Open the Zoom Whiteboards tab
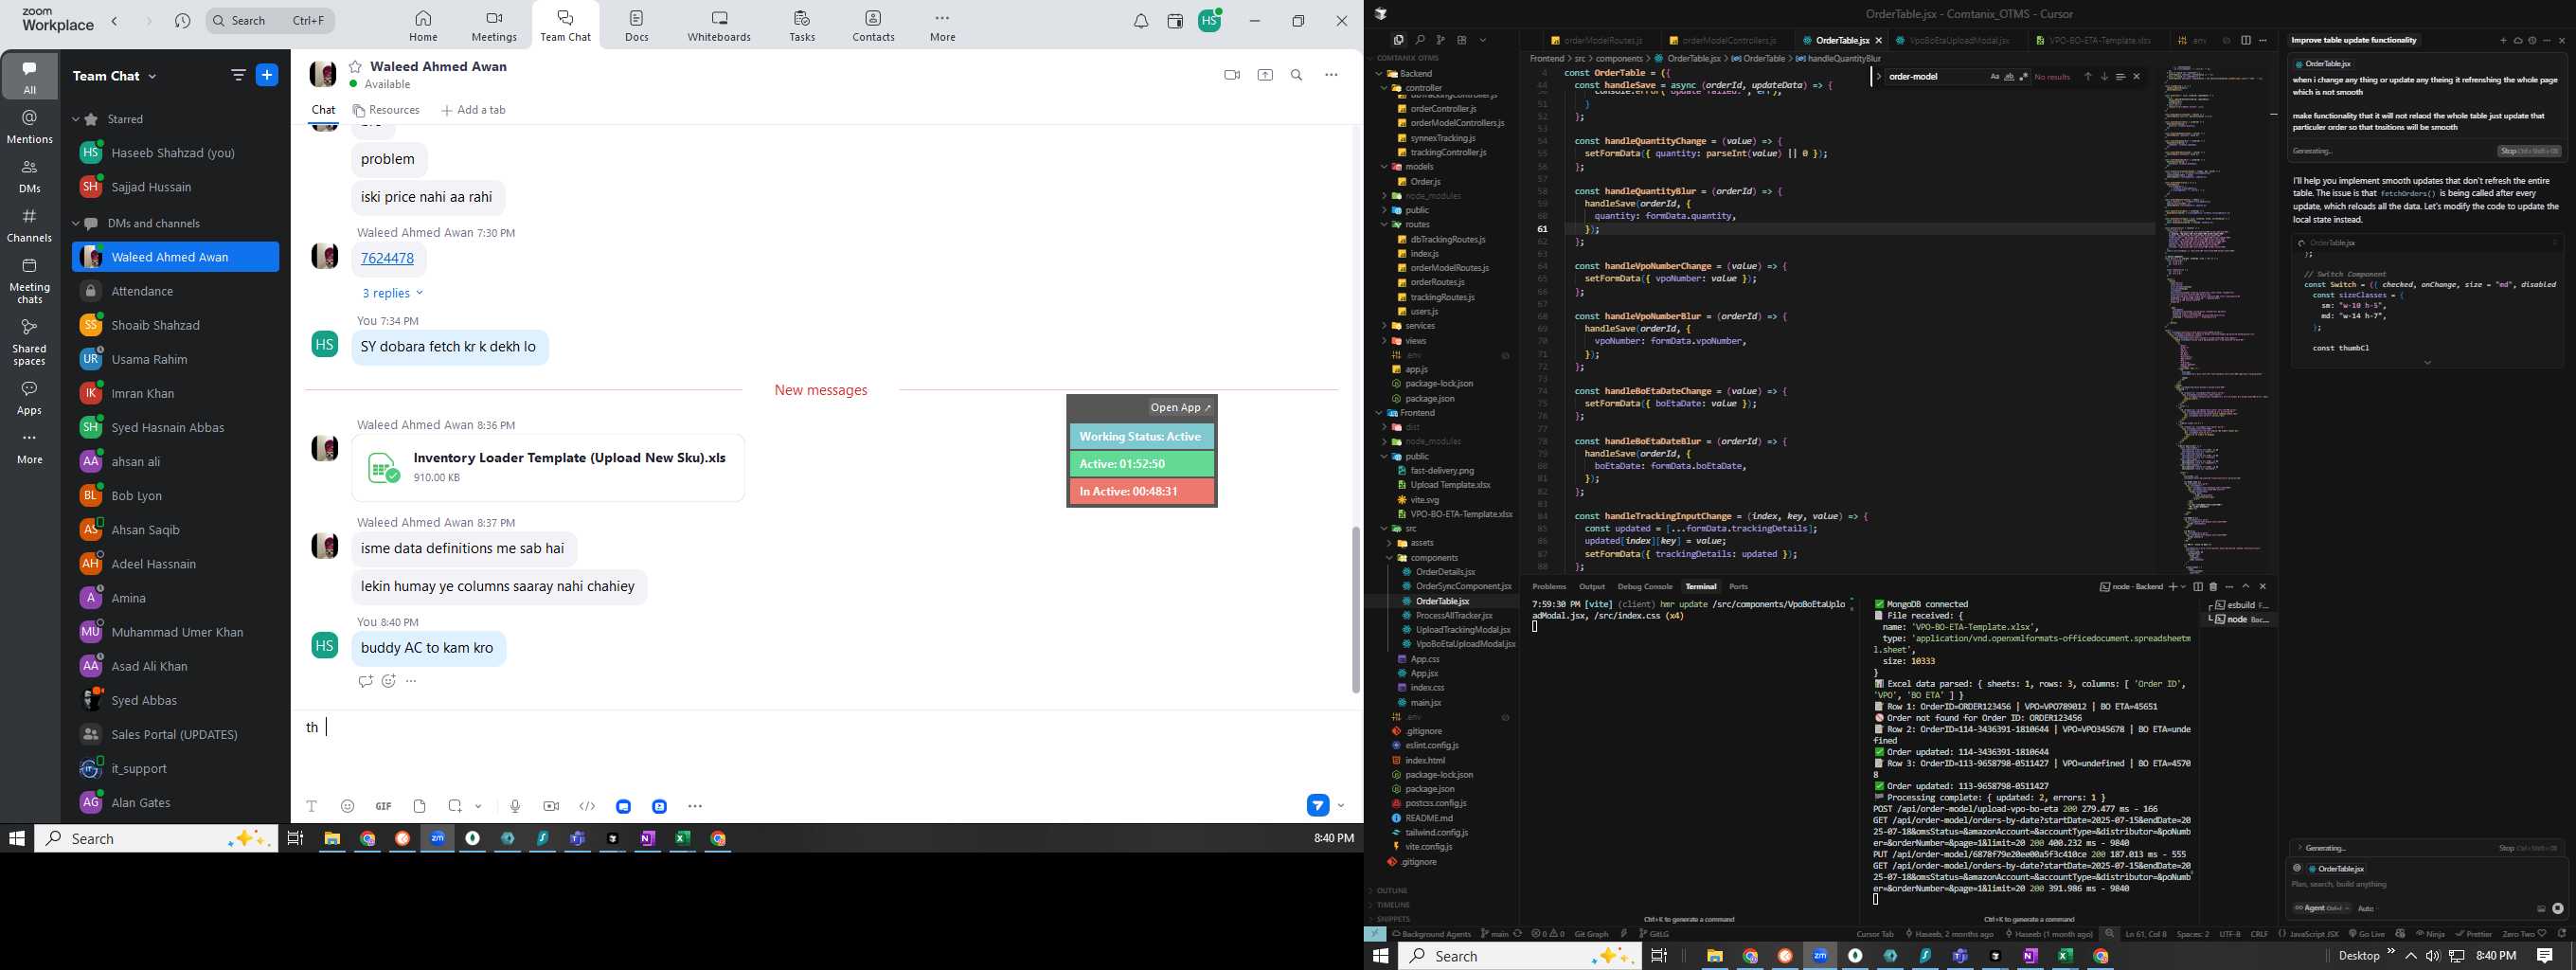This screenshot has width=2576, height=970. click(x=719, y=26)
